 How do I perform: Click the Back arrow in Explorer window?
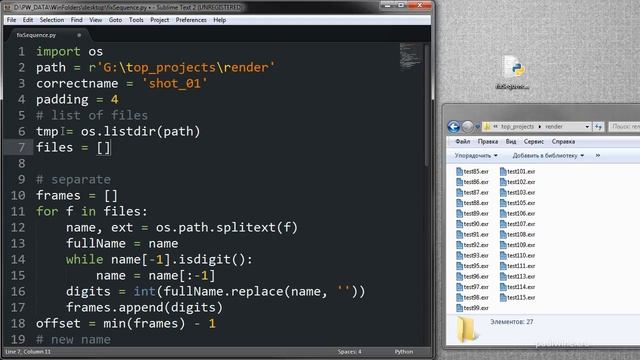click(453, 127)
